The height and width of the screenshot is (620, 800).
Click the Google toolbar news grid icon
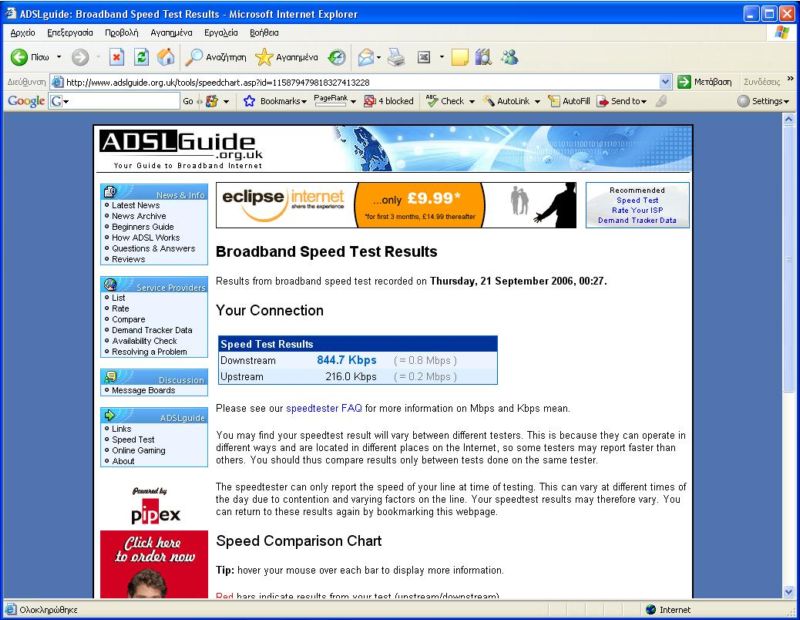click(212, 101)
